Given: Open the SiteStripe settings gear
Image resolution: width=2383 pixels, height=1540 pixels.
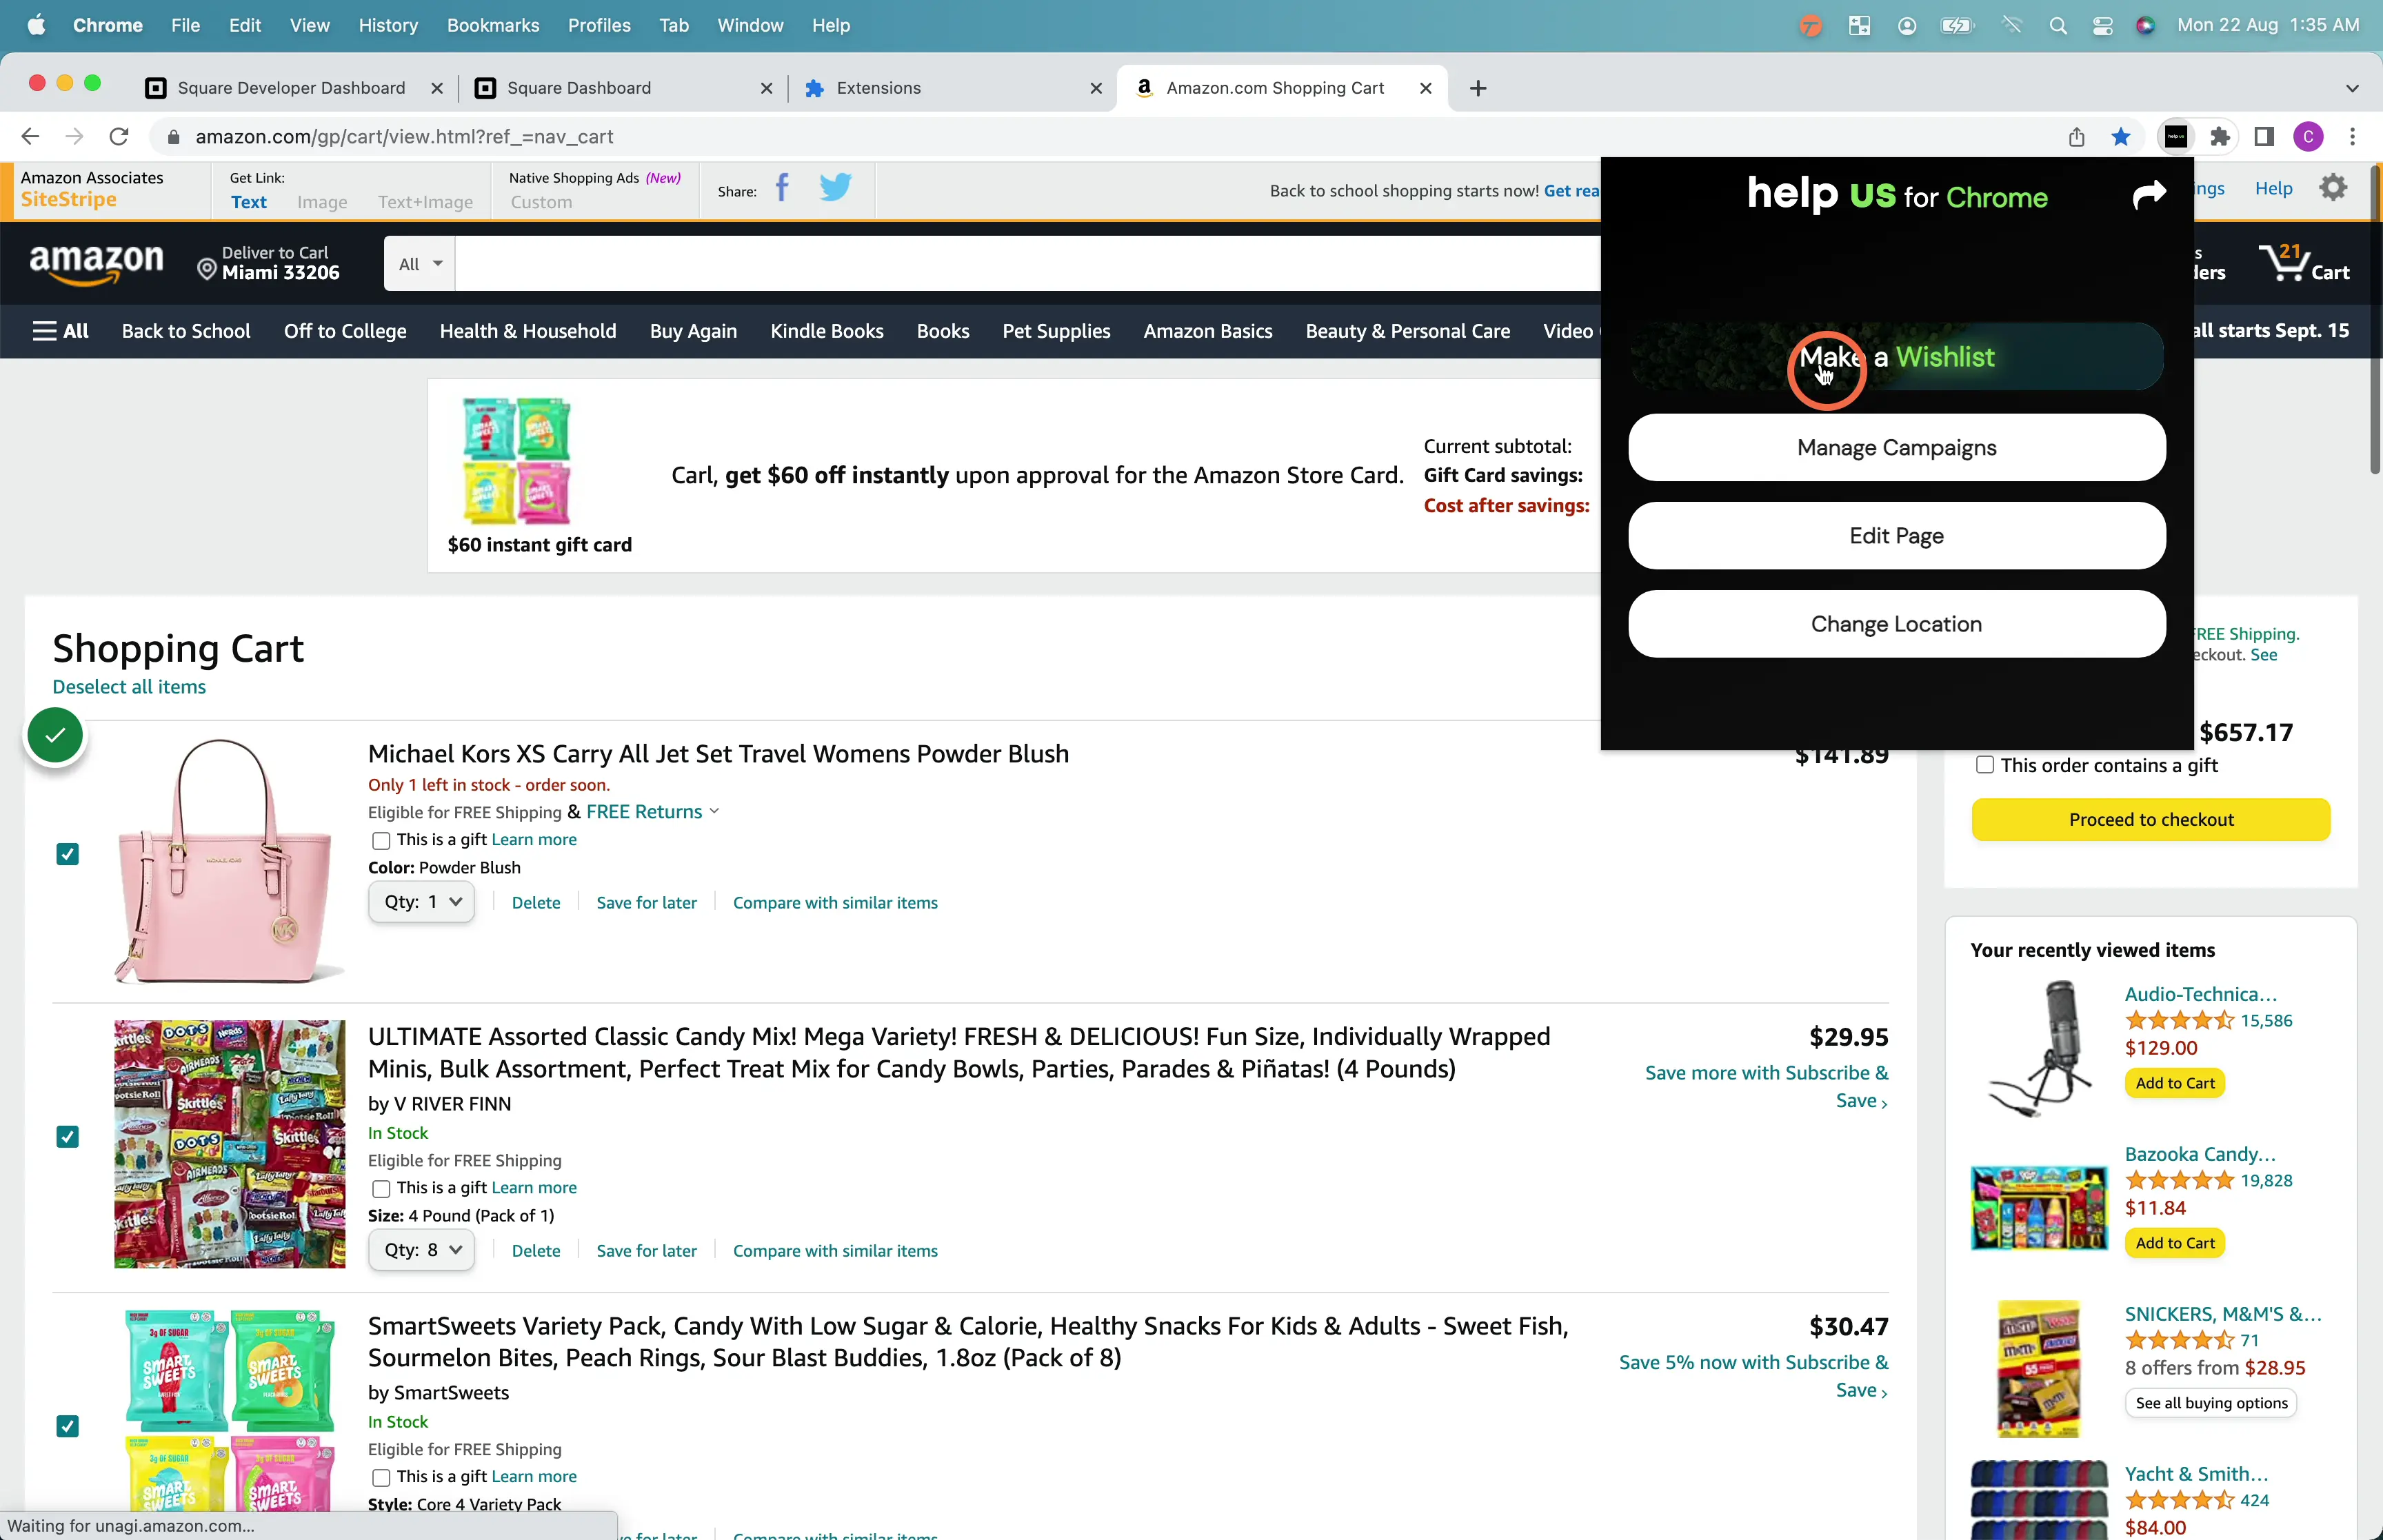Looking at the screenshot, I should point(2333,188).
